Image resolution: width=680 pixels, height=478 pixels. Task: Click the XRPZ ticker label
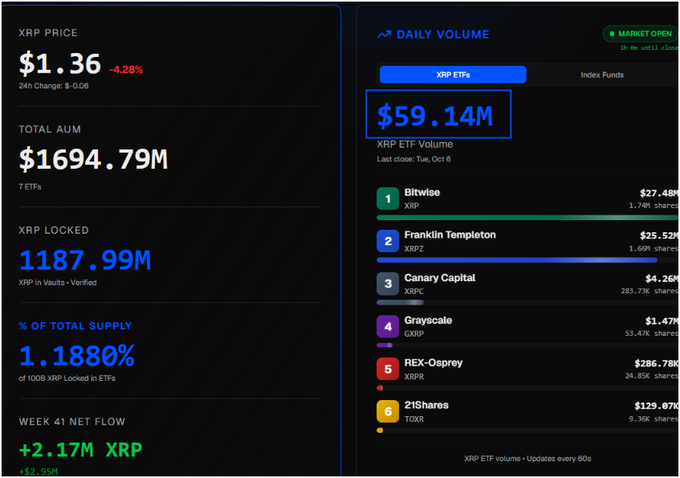pyautogui.click(x=414, y=249)
